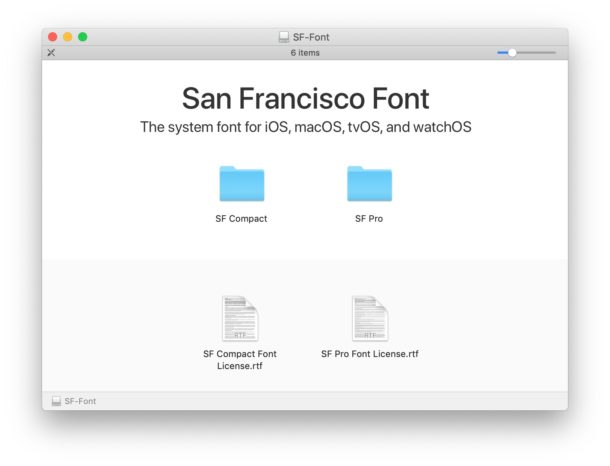Screen dimensions: 610x466
Task: Click SF-Font text in the path bar
Action: point(80,401)
